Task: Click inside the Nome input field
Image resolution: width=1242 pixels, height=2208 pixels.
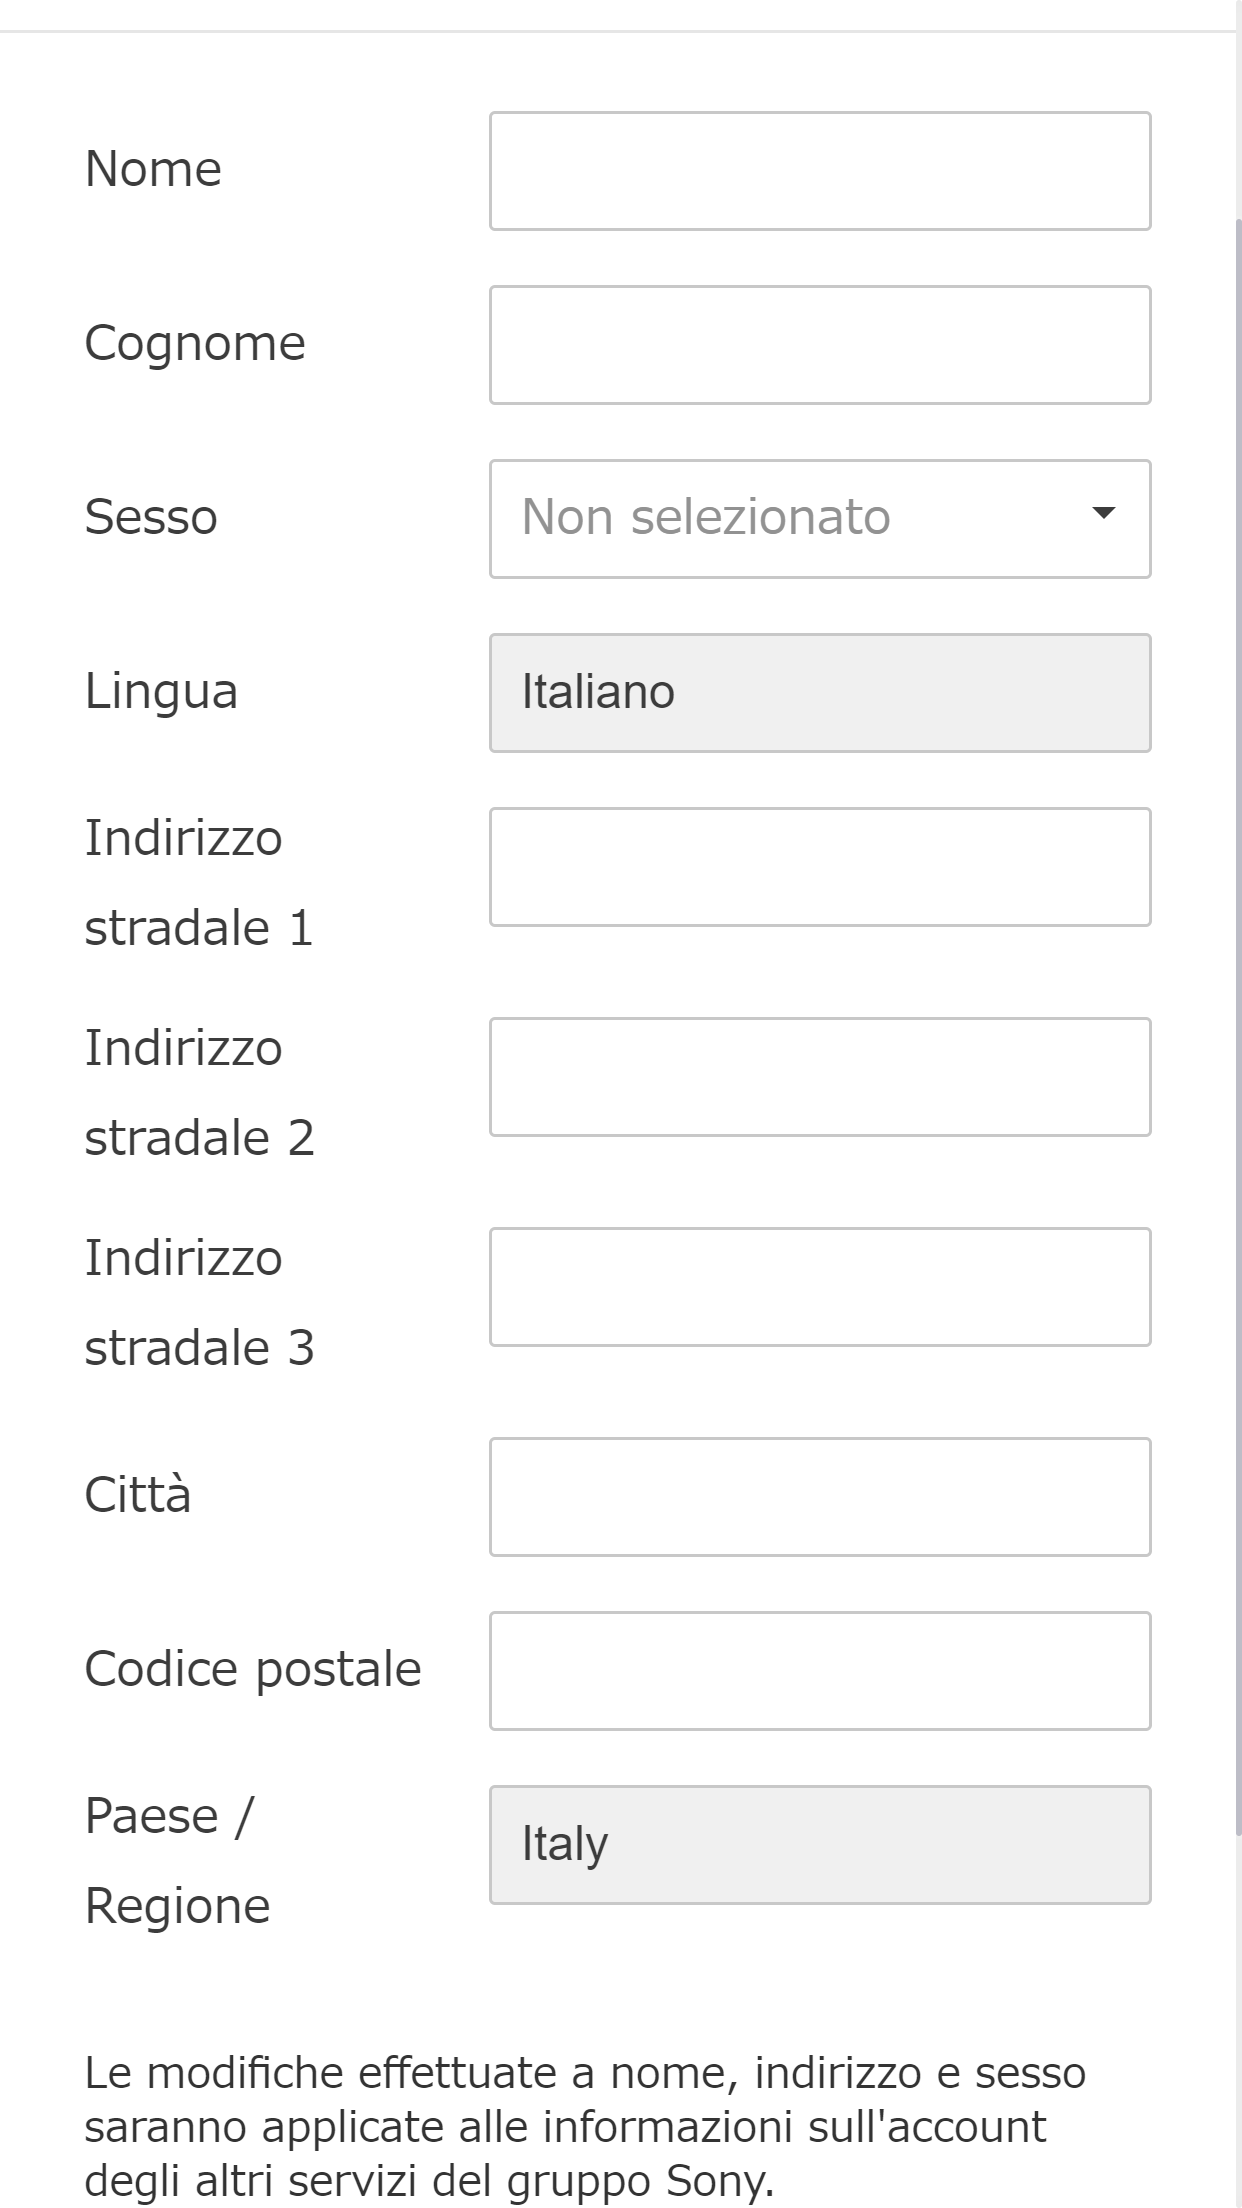Action: click(x=820, y=170)
